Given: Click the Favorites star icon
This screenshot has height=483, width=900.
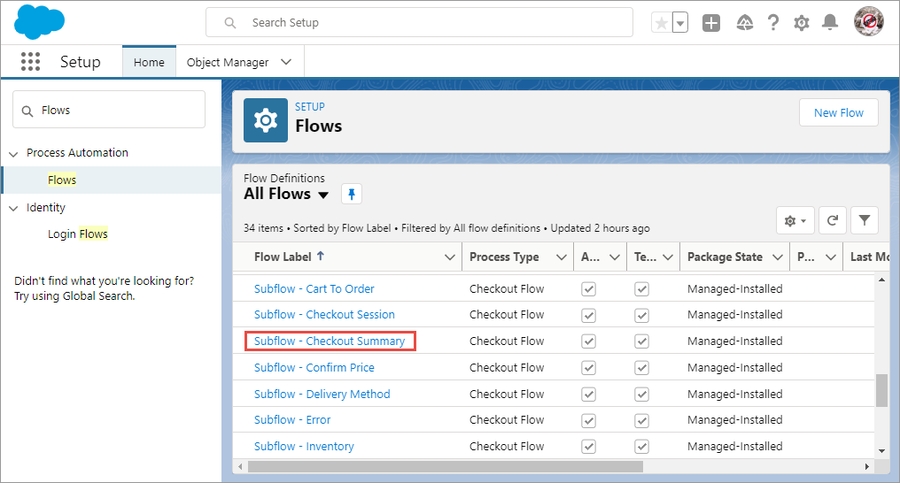Looking at the screenshot, I should [x=660, y=23].
